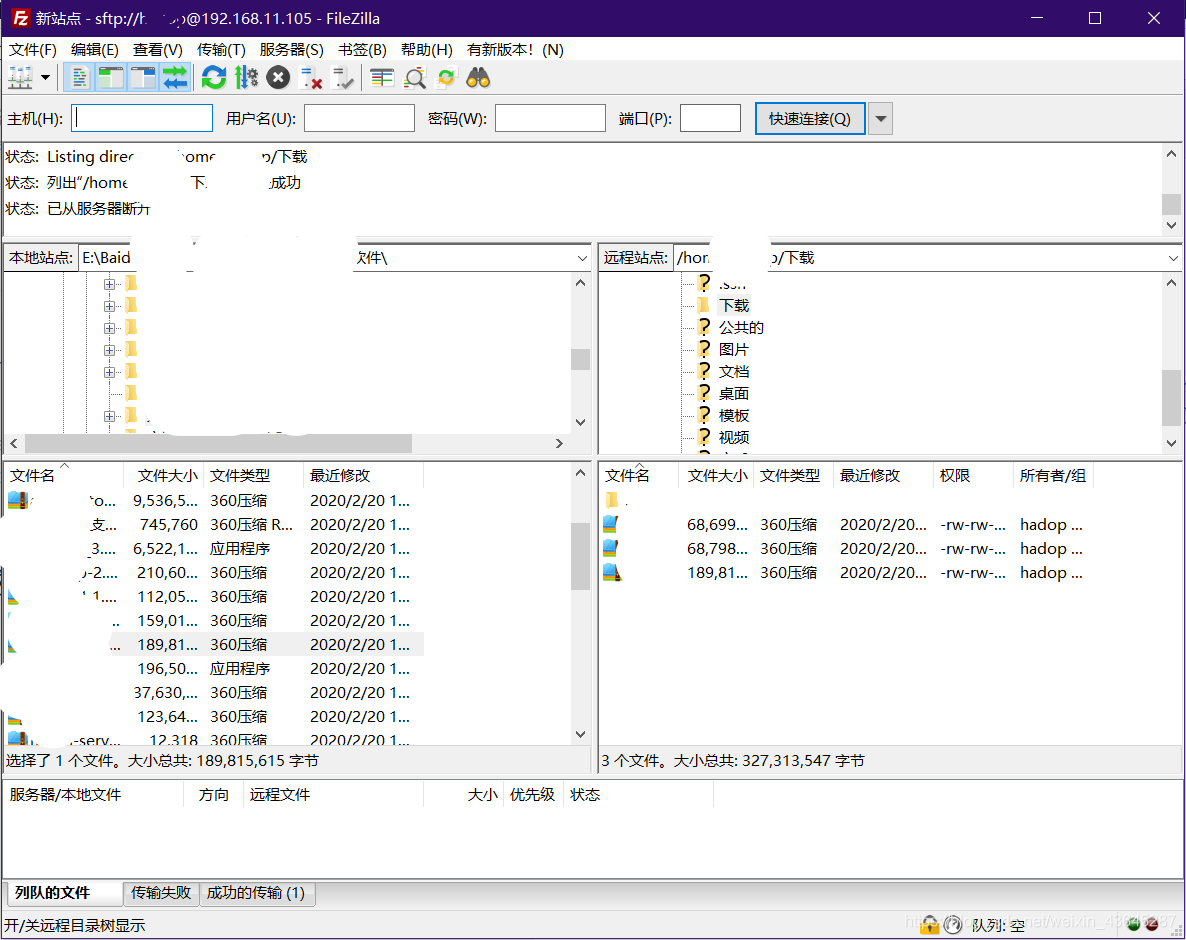1186x940 pixels.
Task: Toggle the transfer queue display
Action: 175,77
